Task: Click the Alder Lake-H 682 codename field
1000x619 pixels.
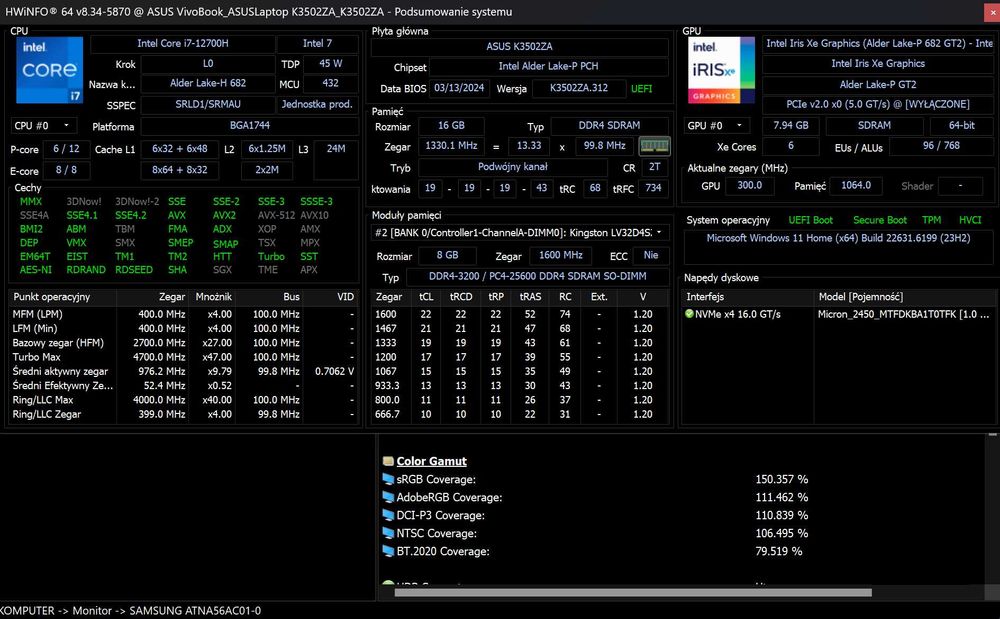Action: point(208,84)
